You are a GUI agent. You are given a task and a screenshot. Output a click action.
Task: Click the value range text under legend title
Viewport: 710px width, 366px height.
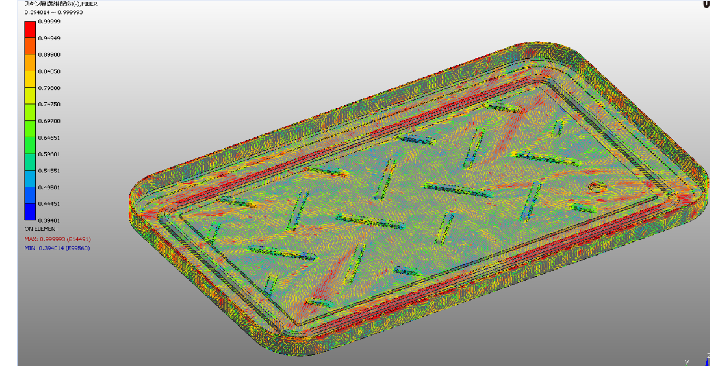click(53, 12)
